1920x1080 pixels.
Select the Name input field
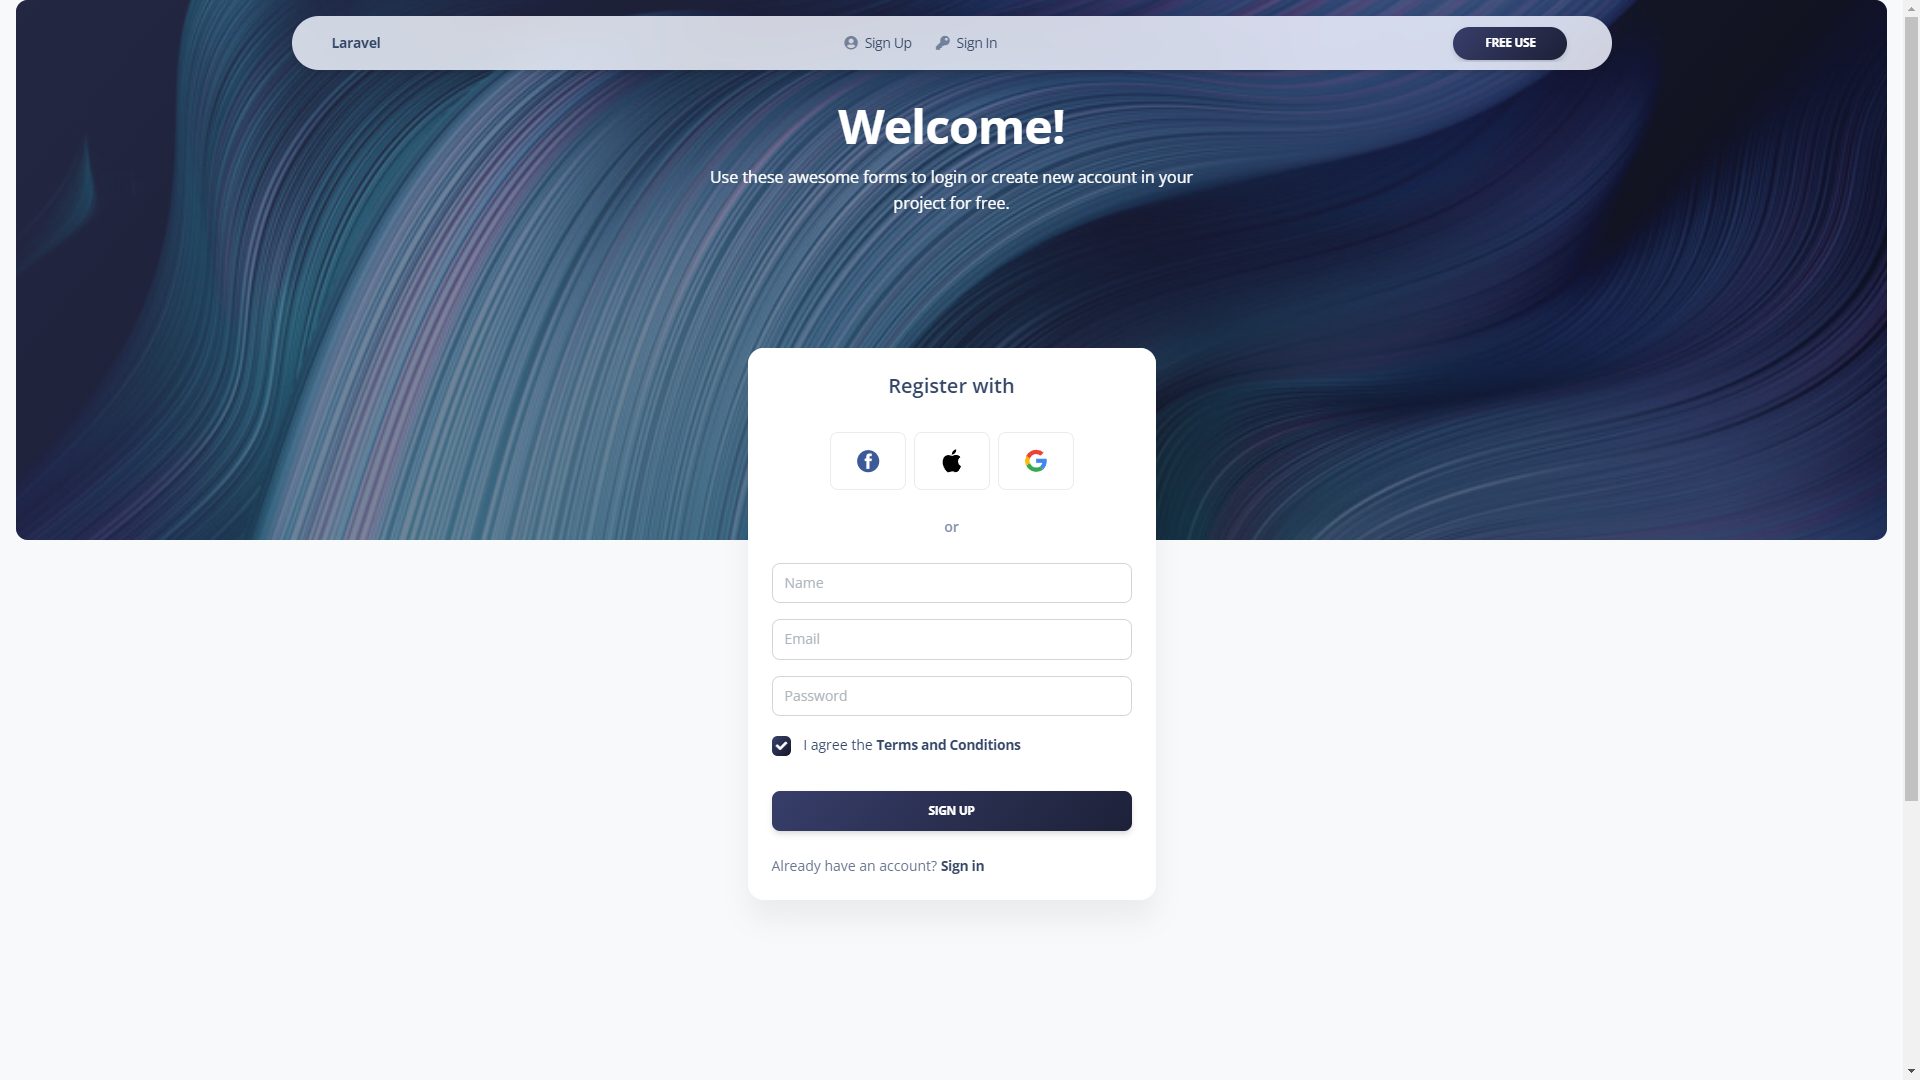pyautogui.click(x=951, y=582)
